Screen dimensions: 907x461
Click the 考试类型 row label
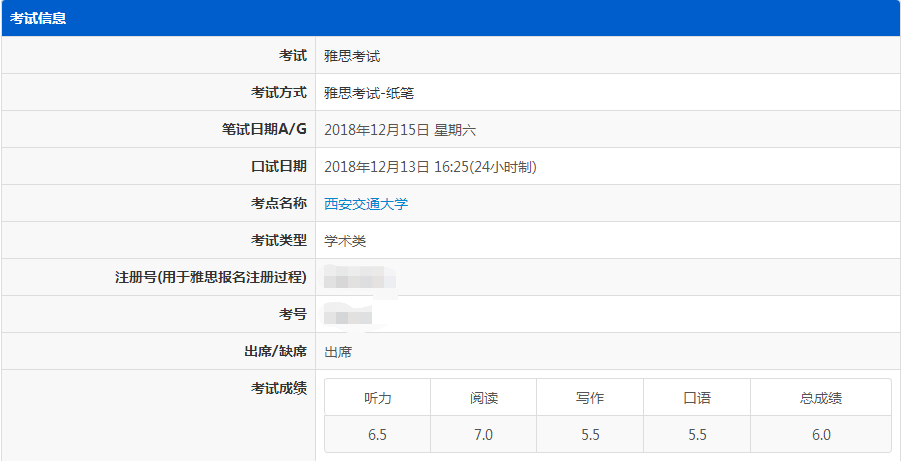[x=279, y=241]
